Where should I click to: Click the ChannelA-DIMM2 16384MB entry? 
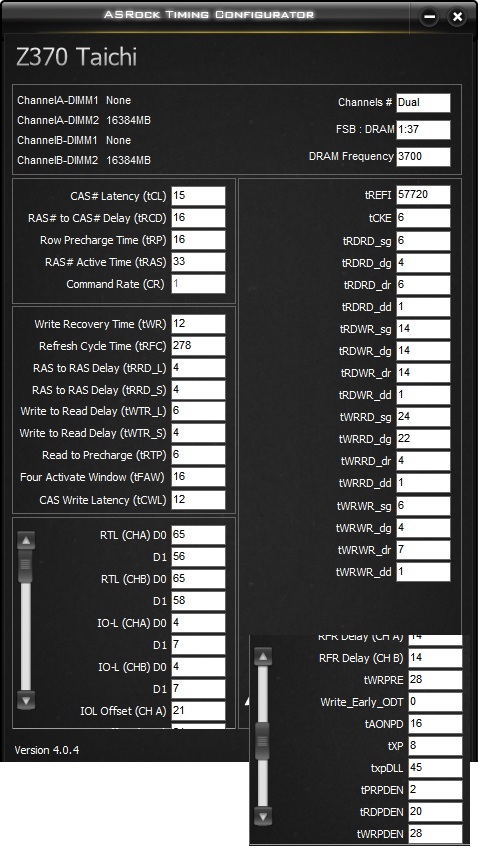click(x=84, y=120)
